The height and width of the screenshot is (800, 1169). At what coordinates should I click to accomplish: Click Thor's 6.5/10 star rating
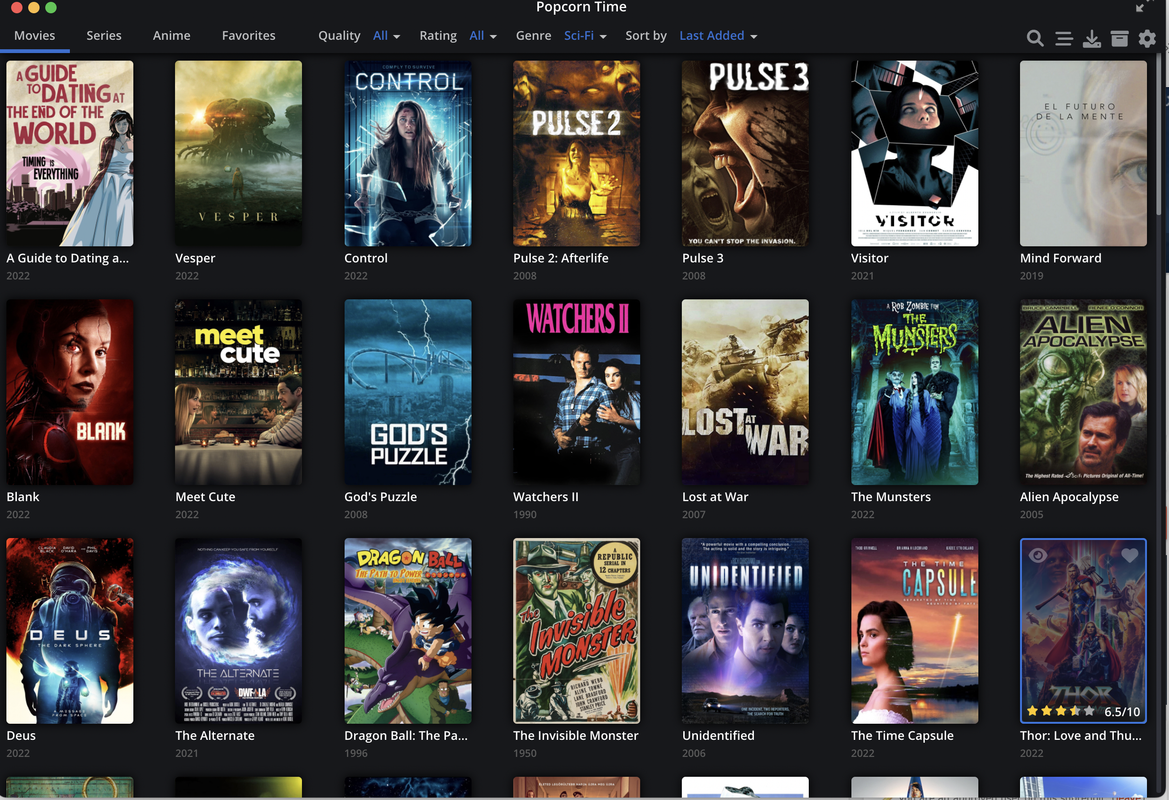(x=1083, y=711)
